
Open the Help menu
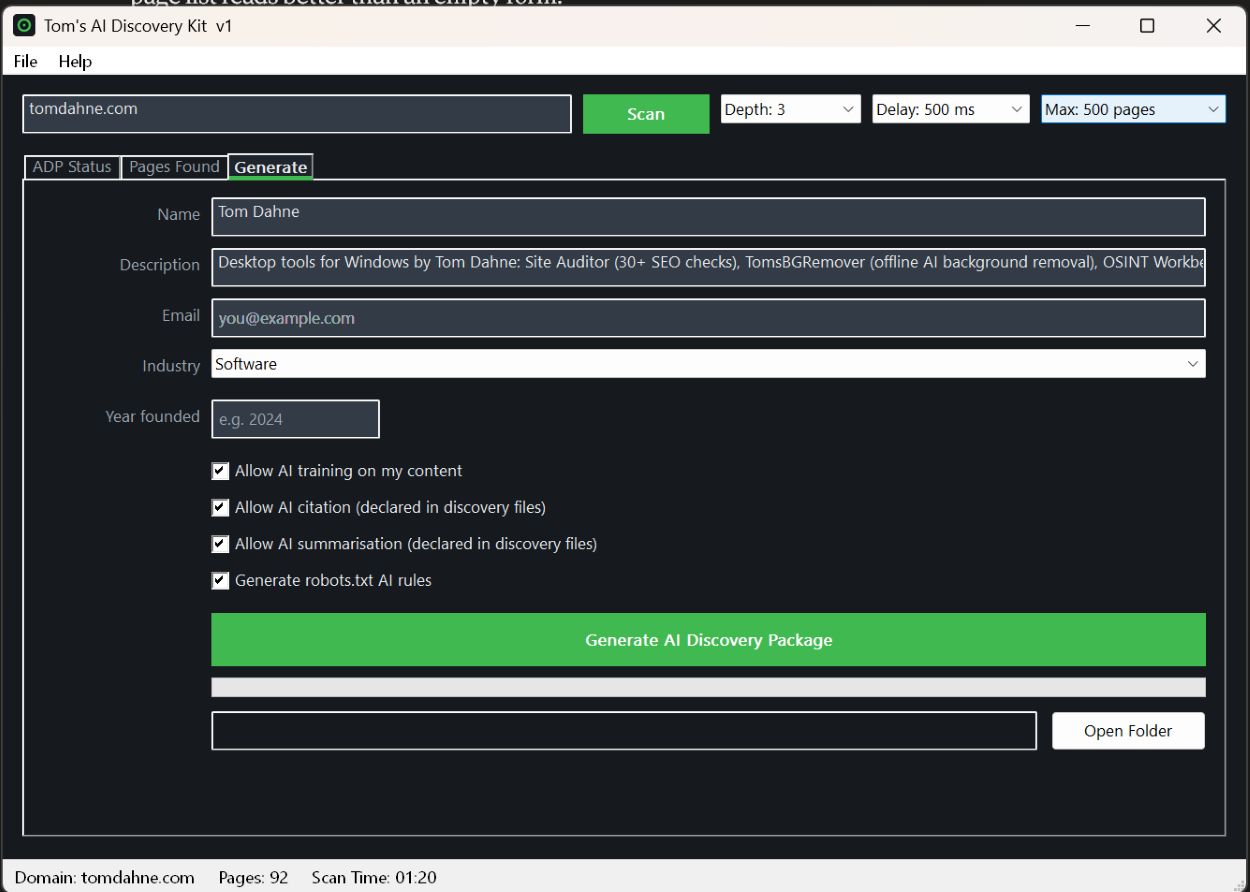click(75, 61)
